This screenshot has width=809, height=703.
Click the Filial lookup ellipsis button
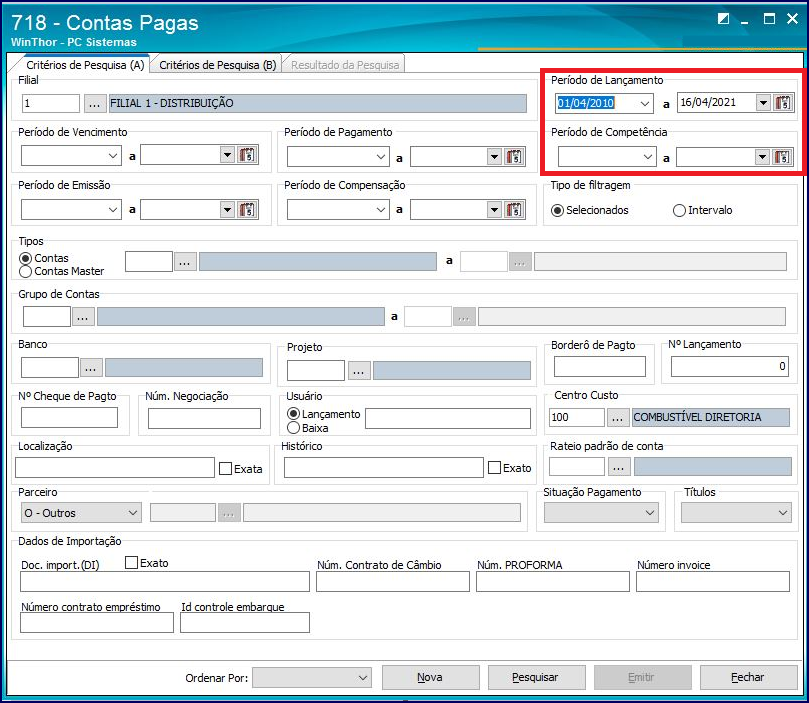[94, 103]
